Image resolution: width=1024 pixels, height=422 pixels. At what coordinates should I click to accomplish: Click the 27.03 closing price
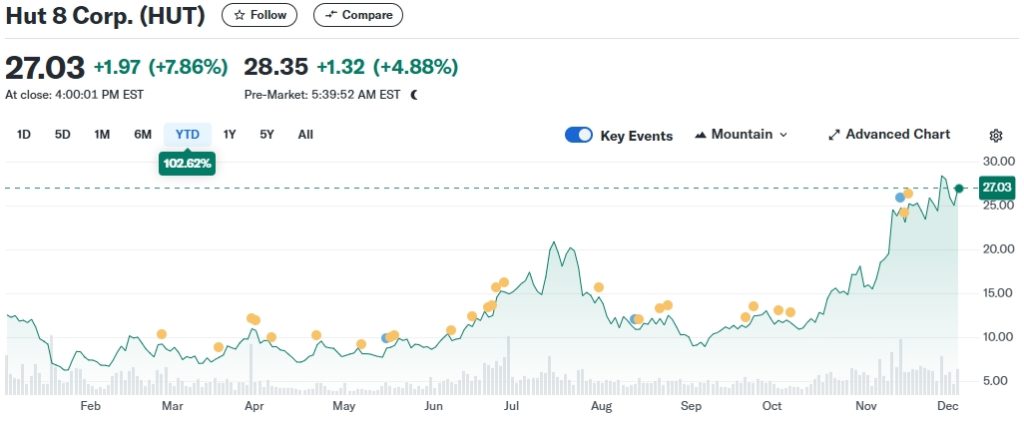tap(45, 67)
